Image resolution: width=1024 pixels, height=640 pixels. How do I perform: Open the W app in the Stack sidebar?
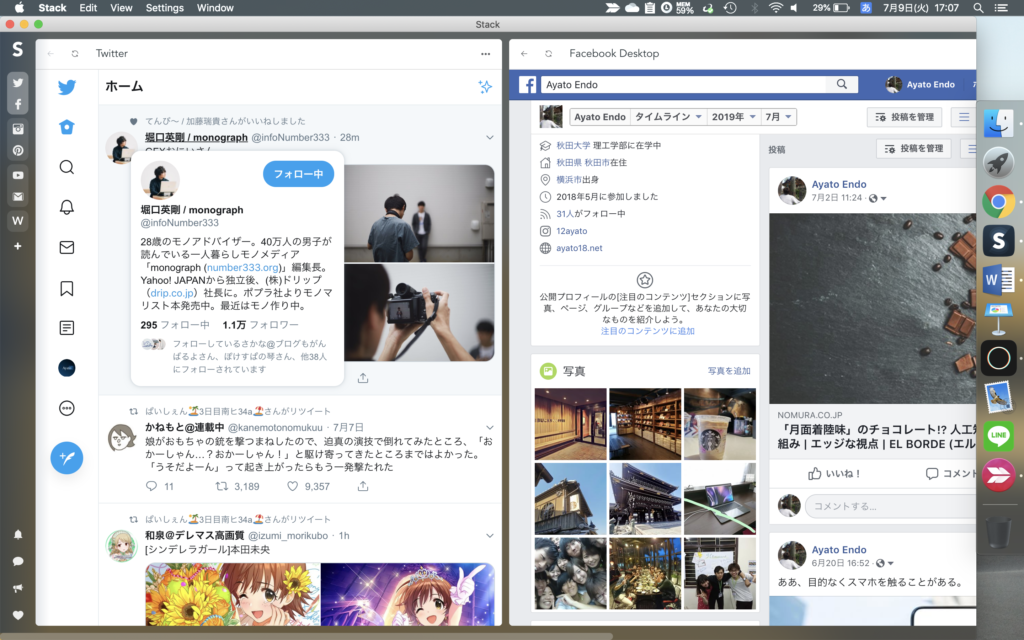[18, 220]
